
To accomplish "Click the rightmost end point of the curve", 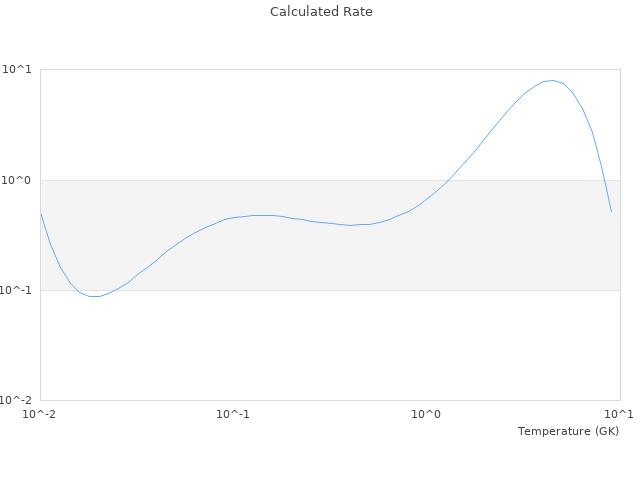I will [611, 211].
